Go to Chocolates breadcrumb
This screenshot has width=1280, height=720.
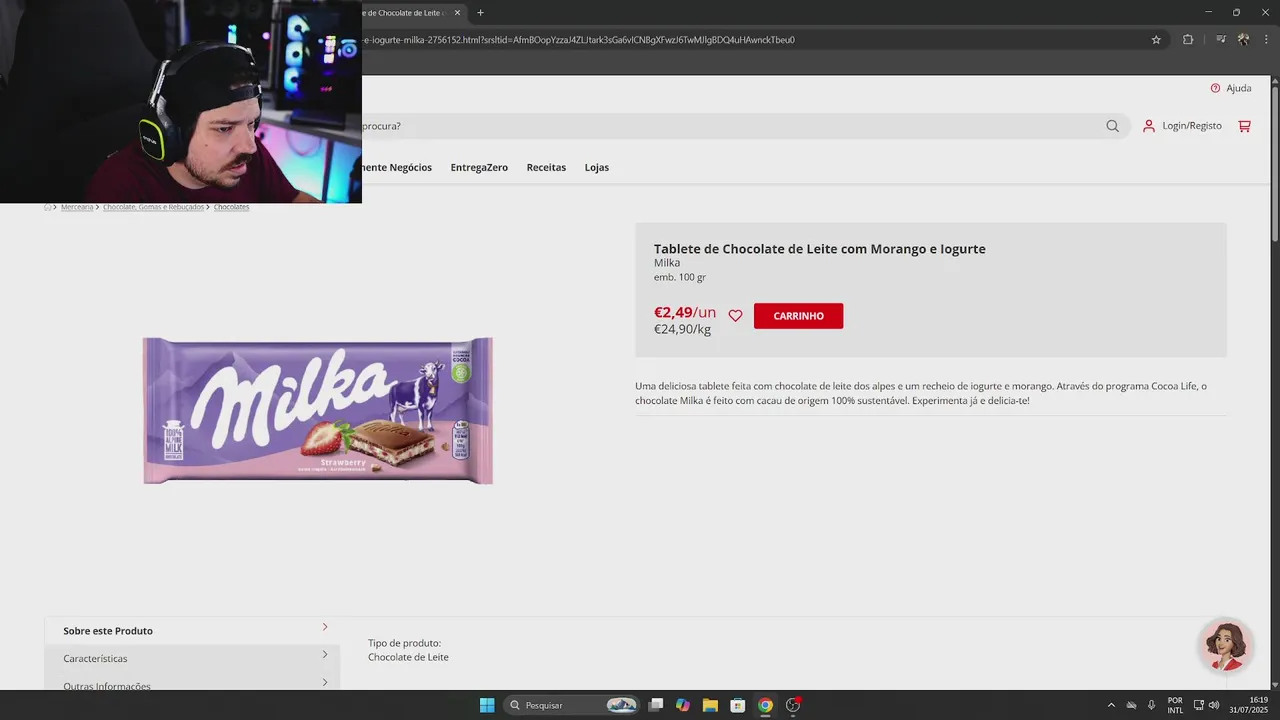[x=231, y=207]
